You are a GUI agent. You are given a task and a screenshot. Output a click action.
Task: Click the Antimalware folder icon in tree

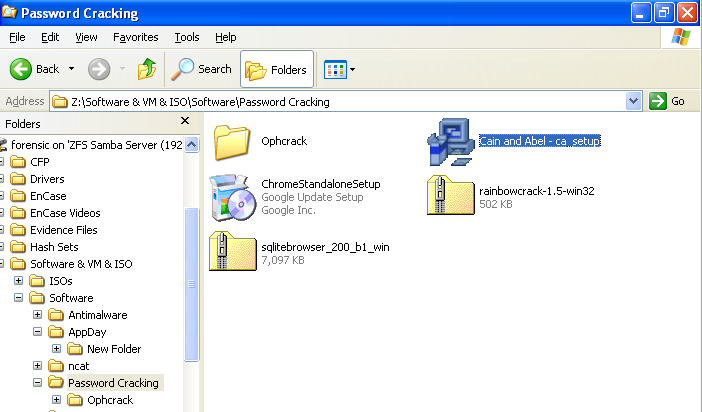click(56, 315)
